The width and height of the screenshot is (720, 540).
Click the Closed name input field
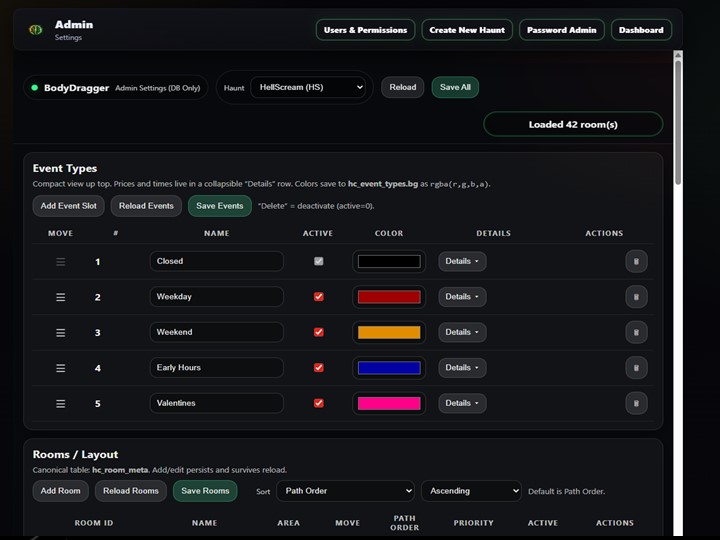pyautogui.click(x=216, y=261)
